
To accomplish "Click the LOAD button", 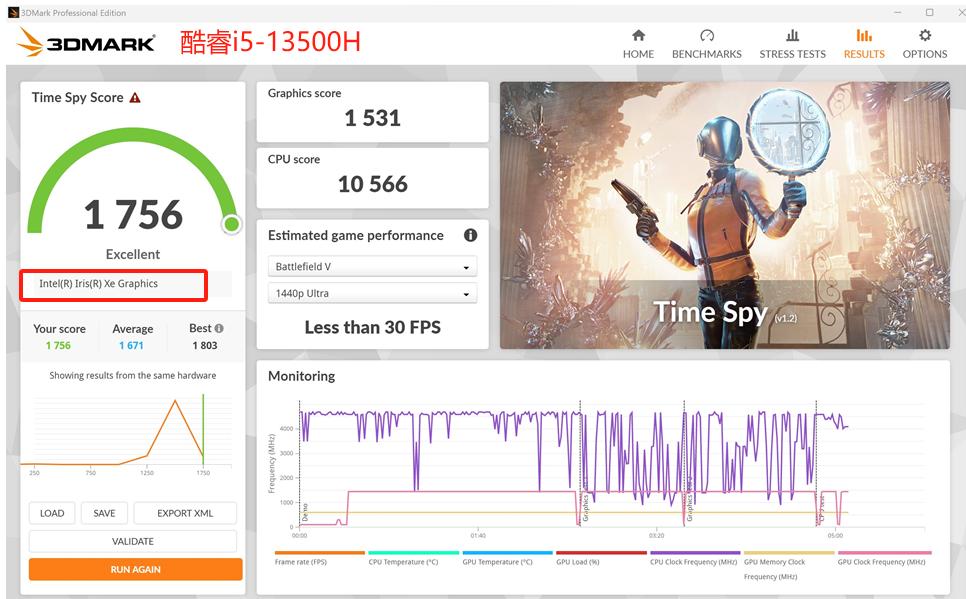I will point(52,513).
